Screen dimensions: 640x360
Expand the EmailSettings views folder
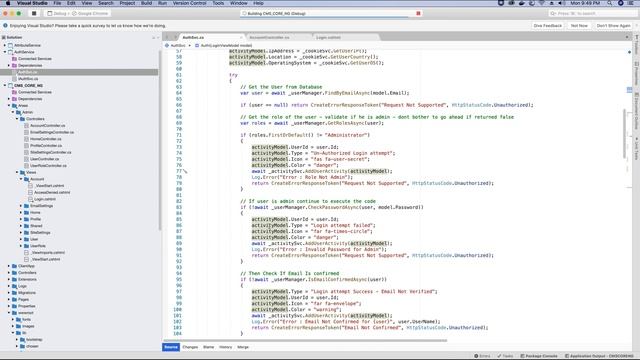[21, 206]
